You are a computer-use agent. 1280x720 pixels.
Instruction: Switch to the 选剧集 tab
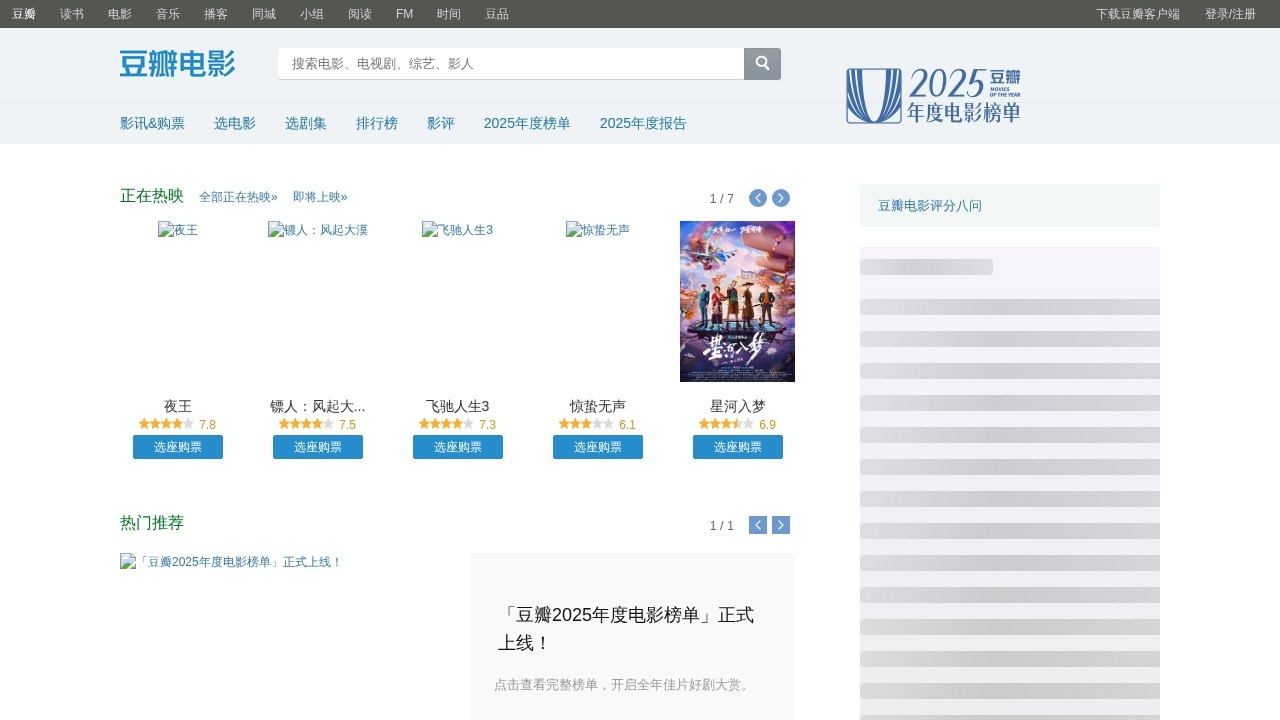305,123
